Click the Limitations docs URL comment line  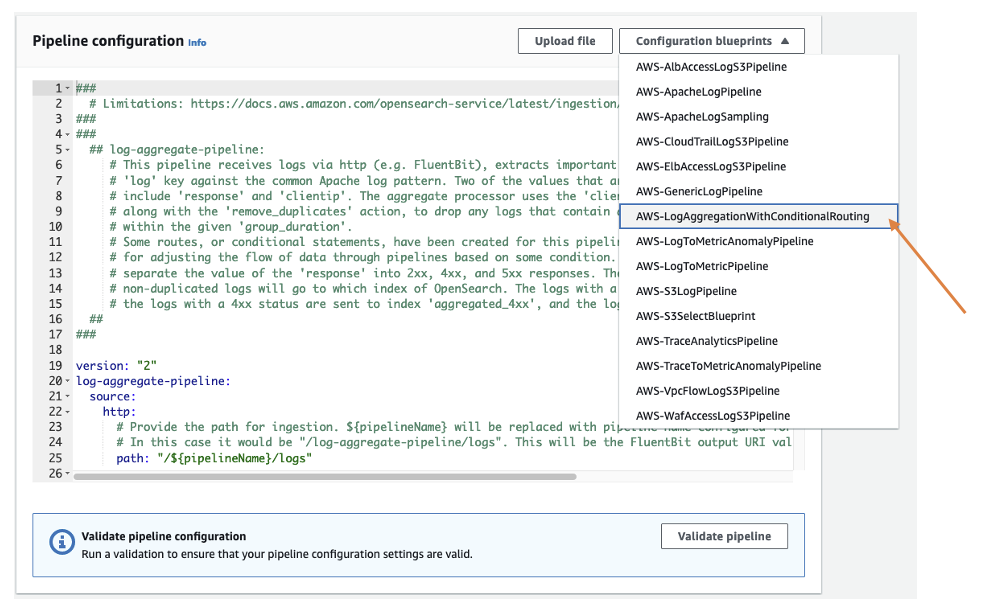[x=354, y=103]
